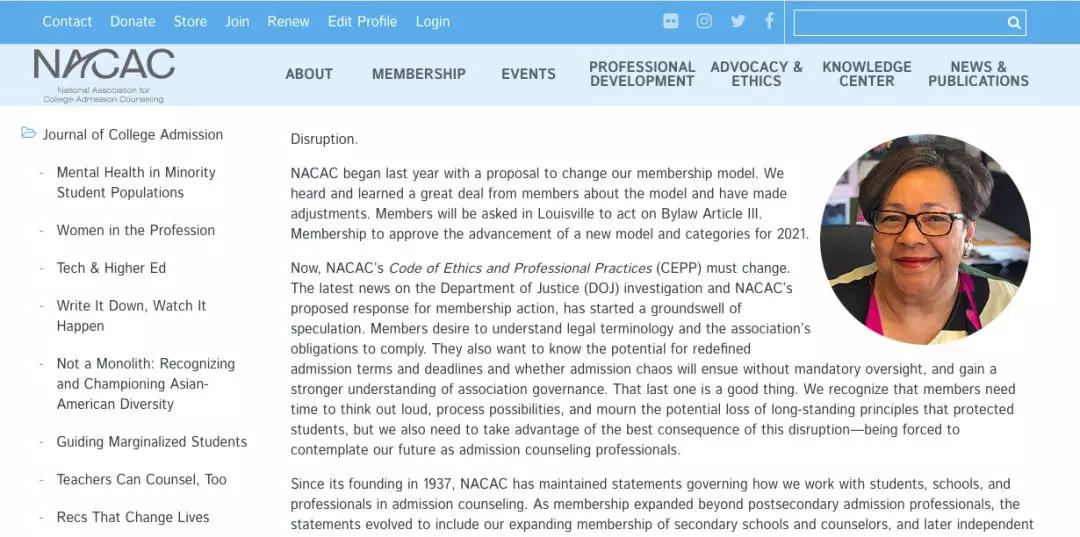The image size is (1080, 537).
Task: Open NACAC's Instagram icon
Action: pyautogui.click(x=704, y=21)
